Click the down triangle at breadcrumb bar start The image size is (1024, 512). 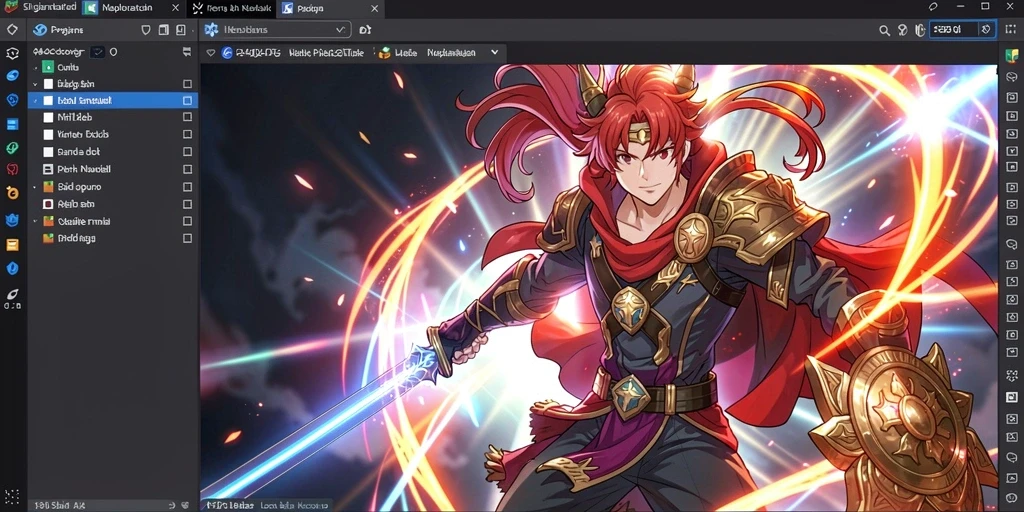click(210, 53)
